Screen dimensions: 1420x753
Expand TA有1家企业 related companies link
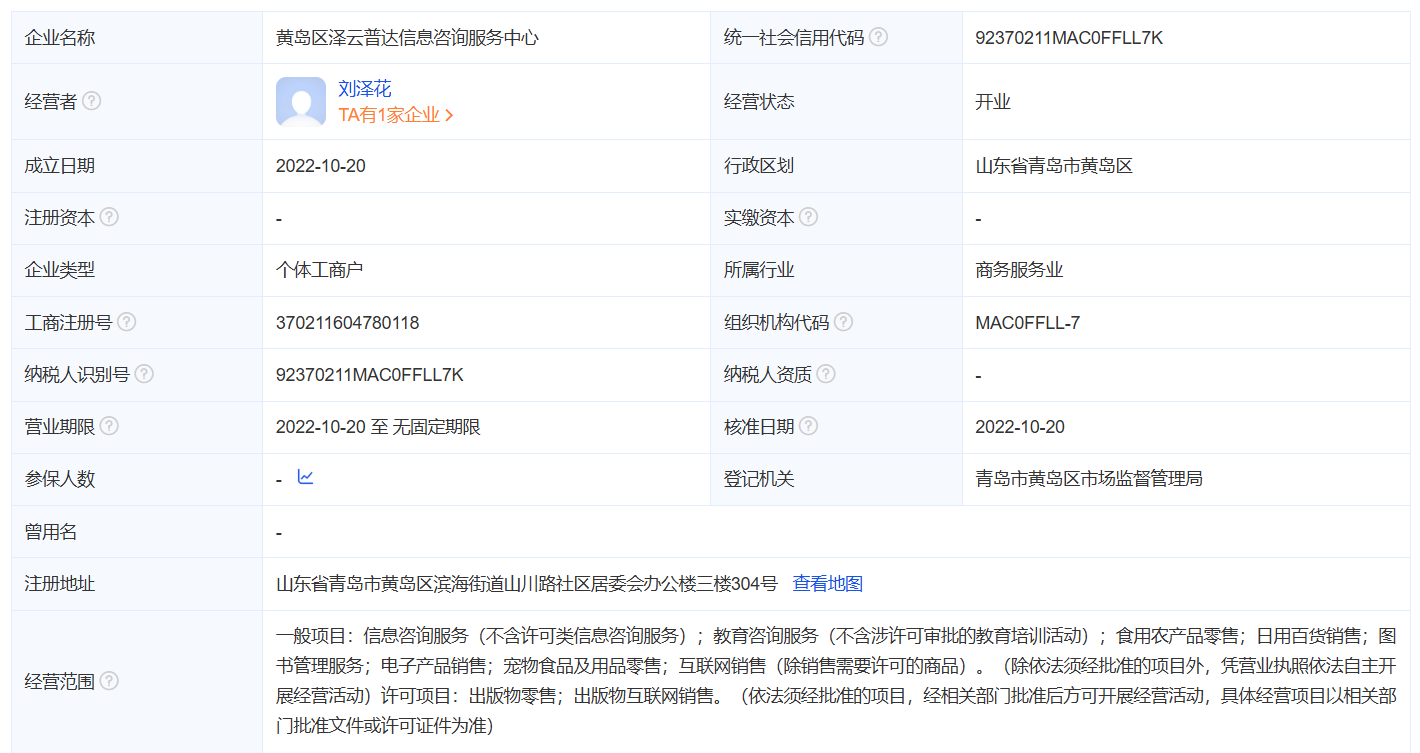click(396, 115)
